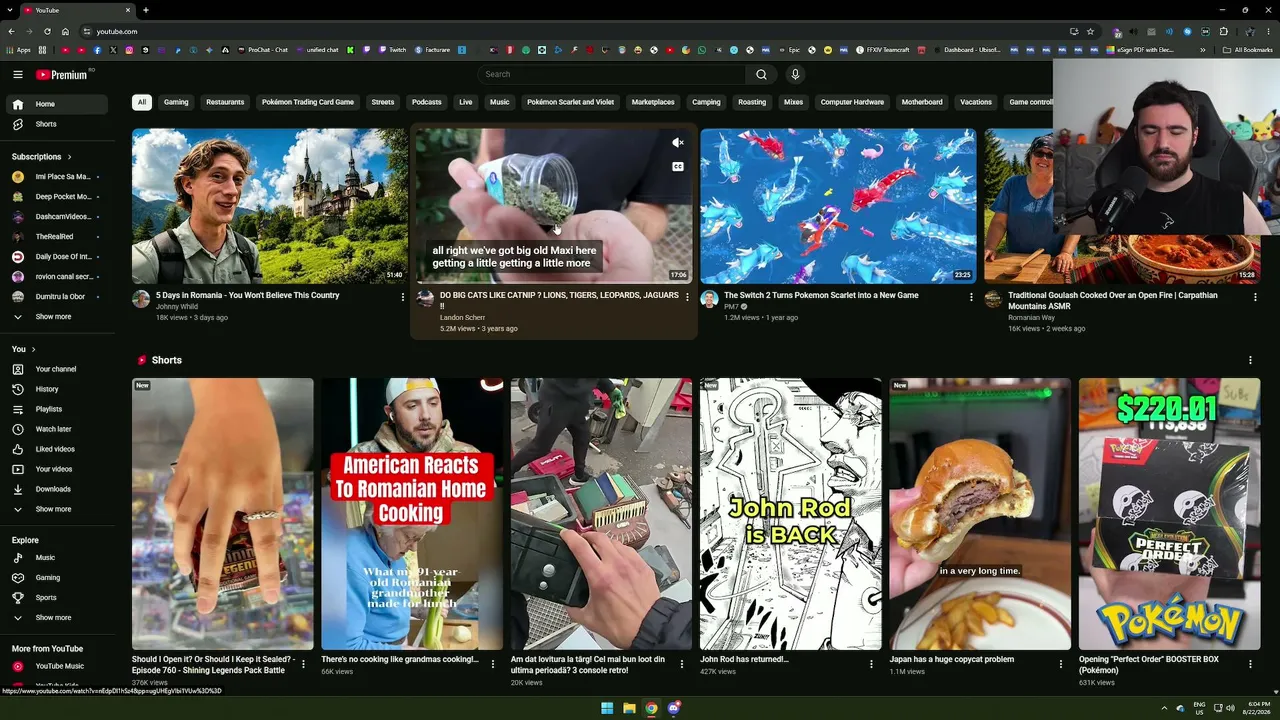Open Your videos in sidebar
Screen dimensions: 1280x720
click(x=56, y=469)
